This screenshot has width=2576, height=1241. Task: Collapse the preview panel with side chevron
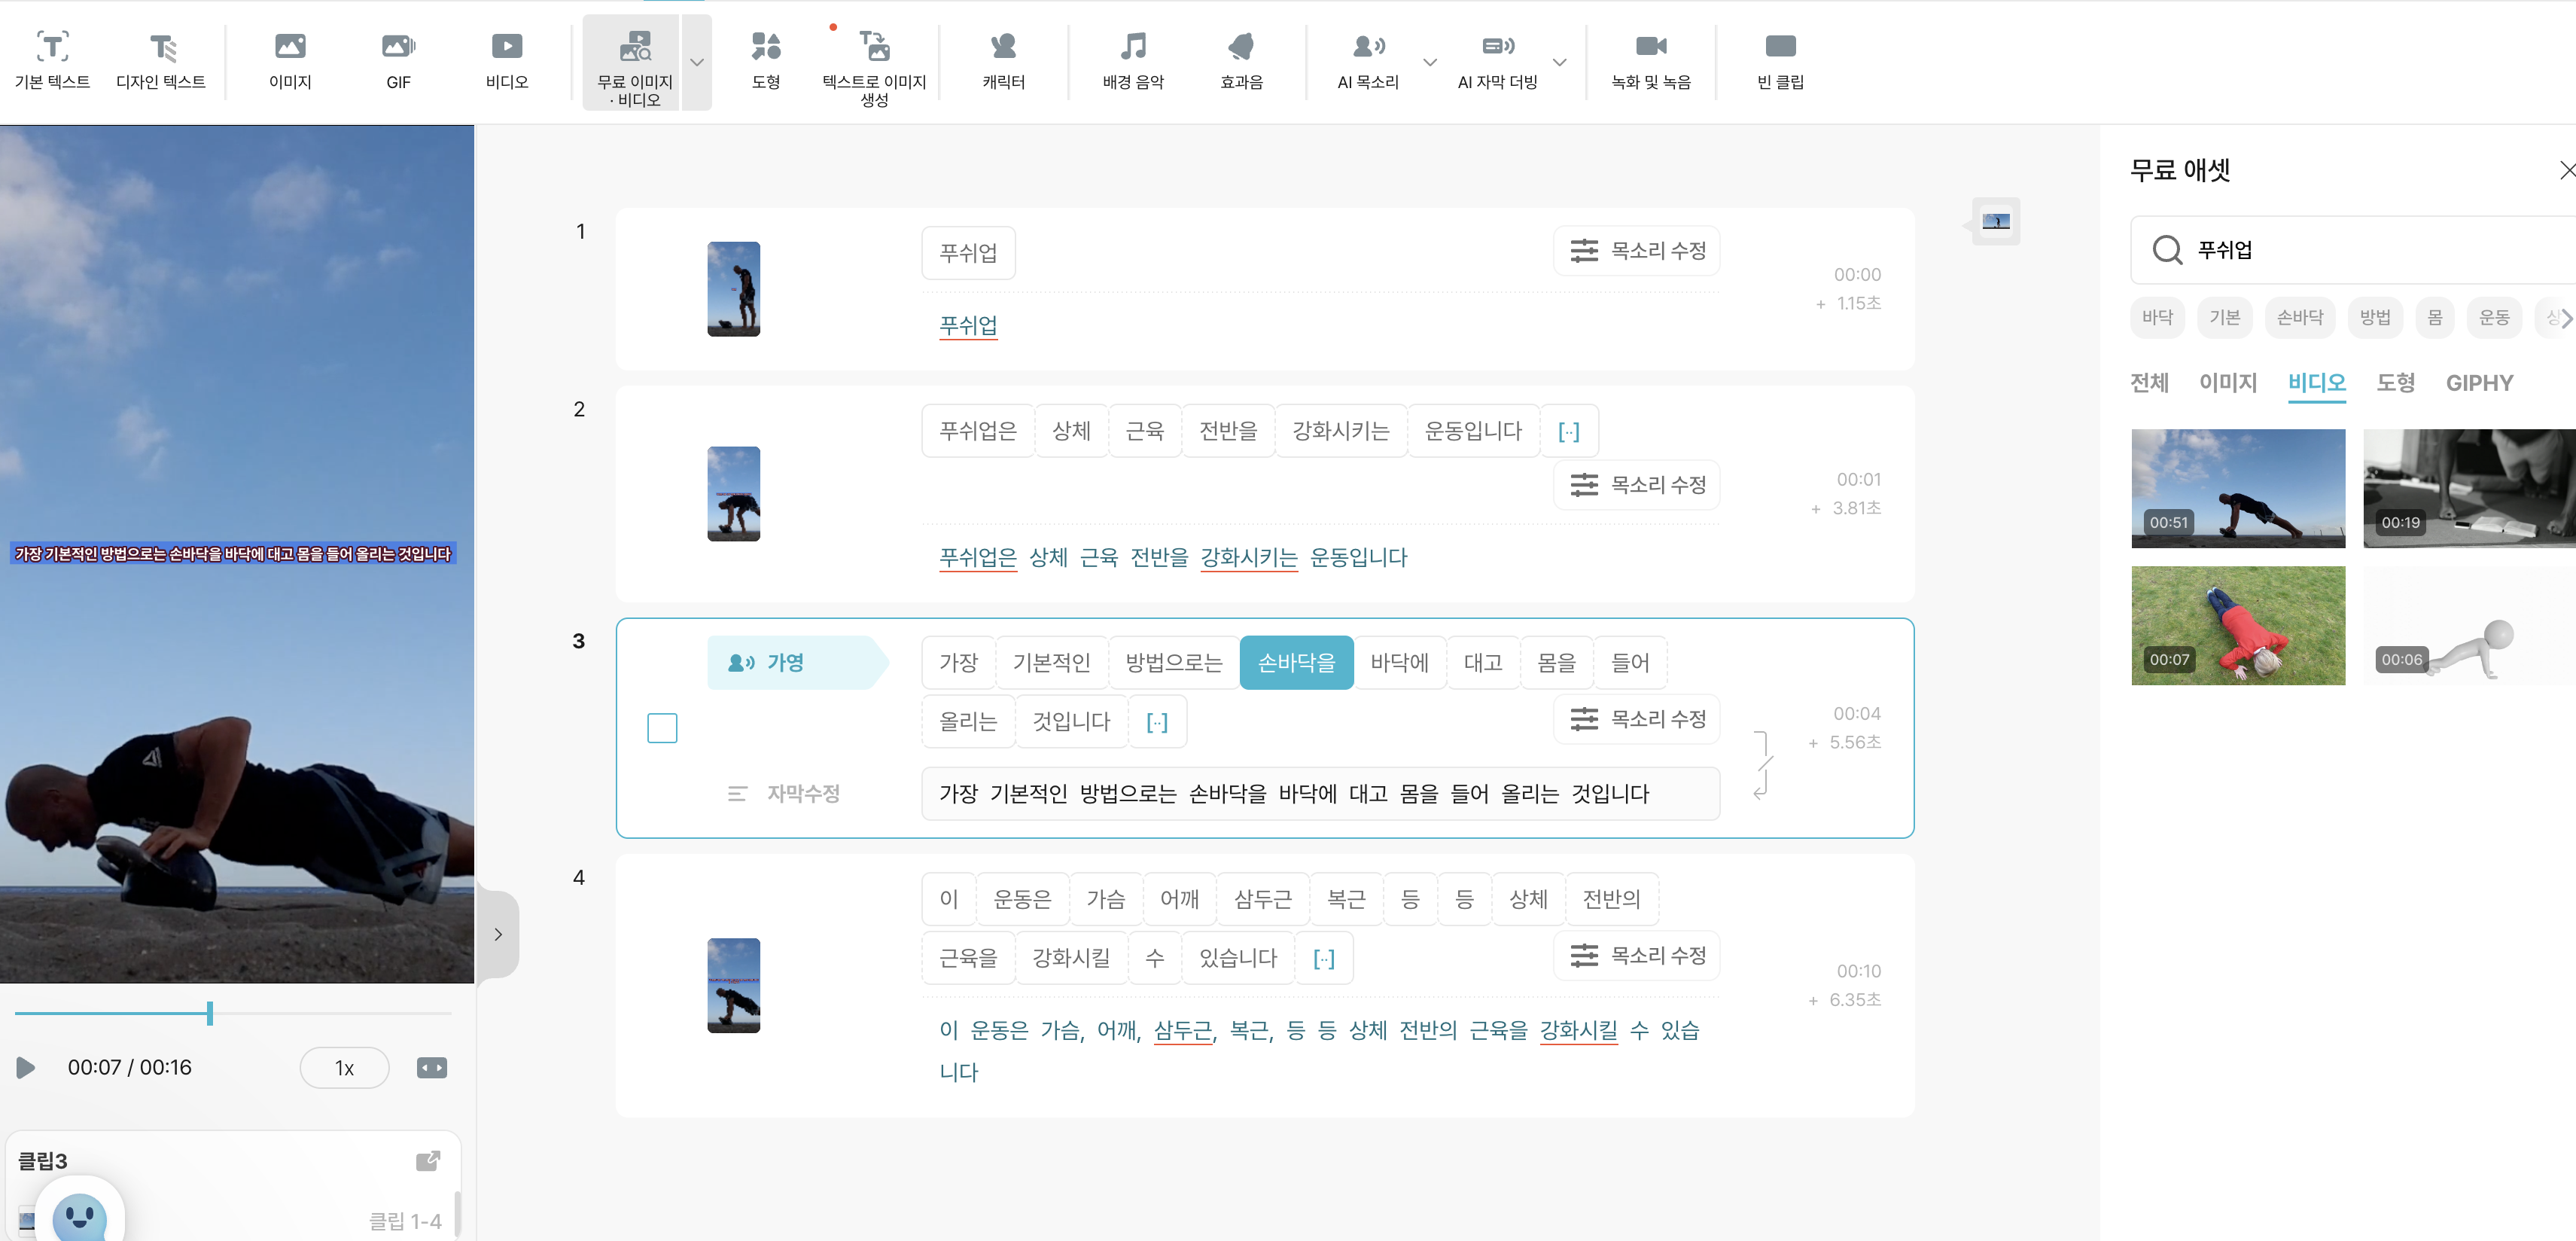498,934
